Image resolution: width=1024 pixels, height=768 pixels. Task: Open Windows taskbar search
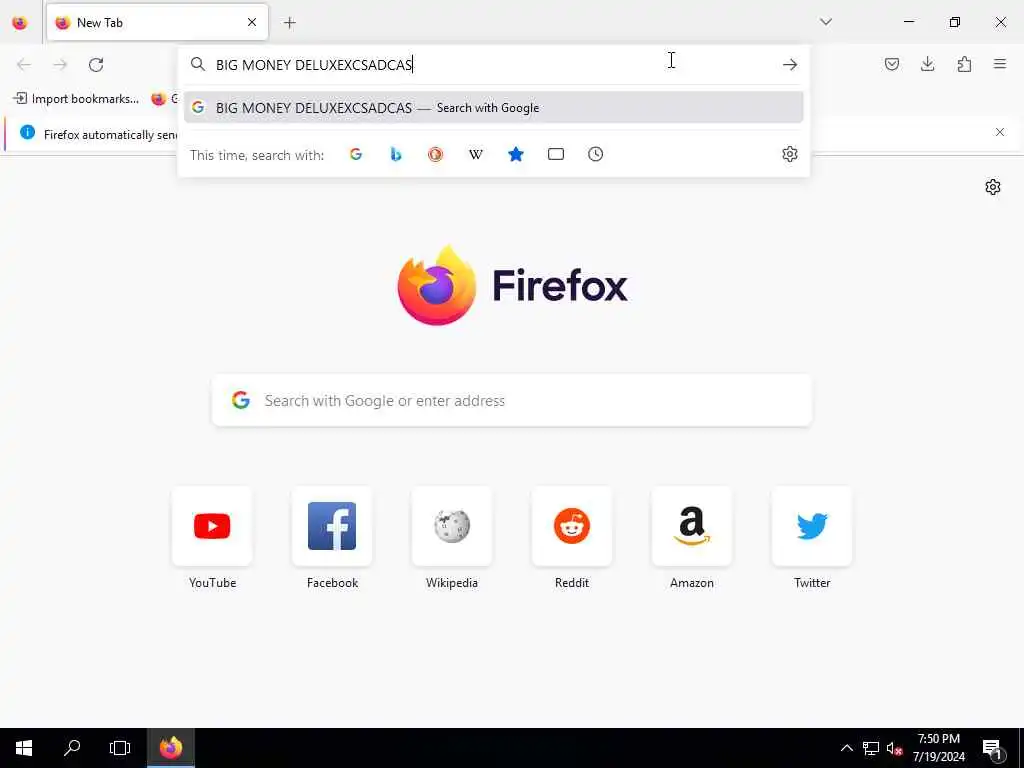pyautogui.click(x=72, y=748)
